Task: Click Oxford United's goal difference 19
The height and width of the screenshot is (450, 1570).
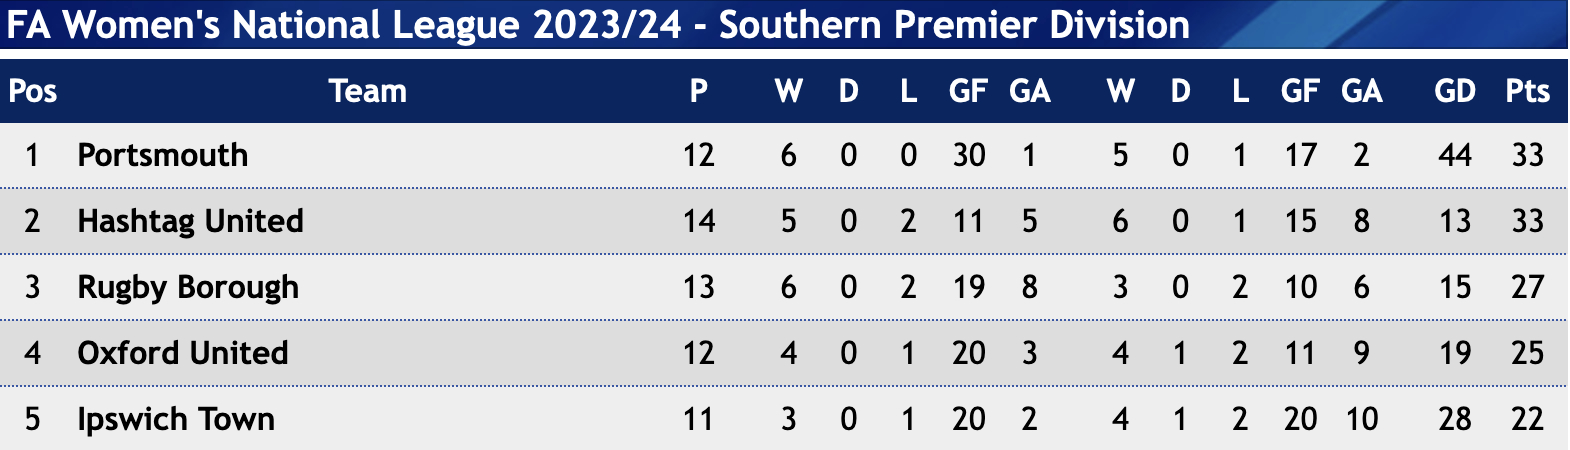Action: (1455, 353)
